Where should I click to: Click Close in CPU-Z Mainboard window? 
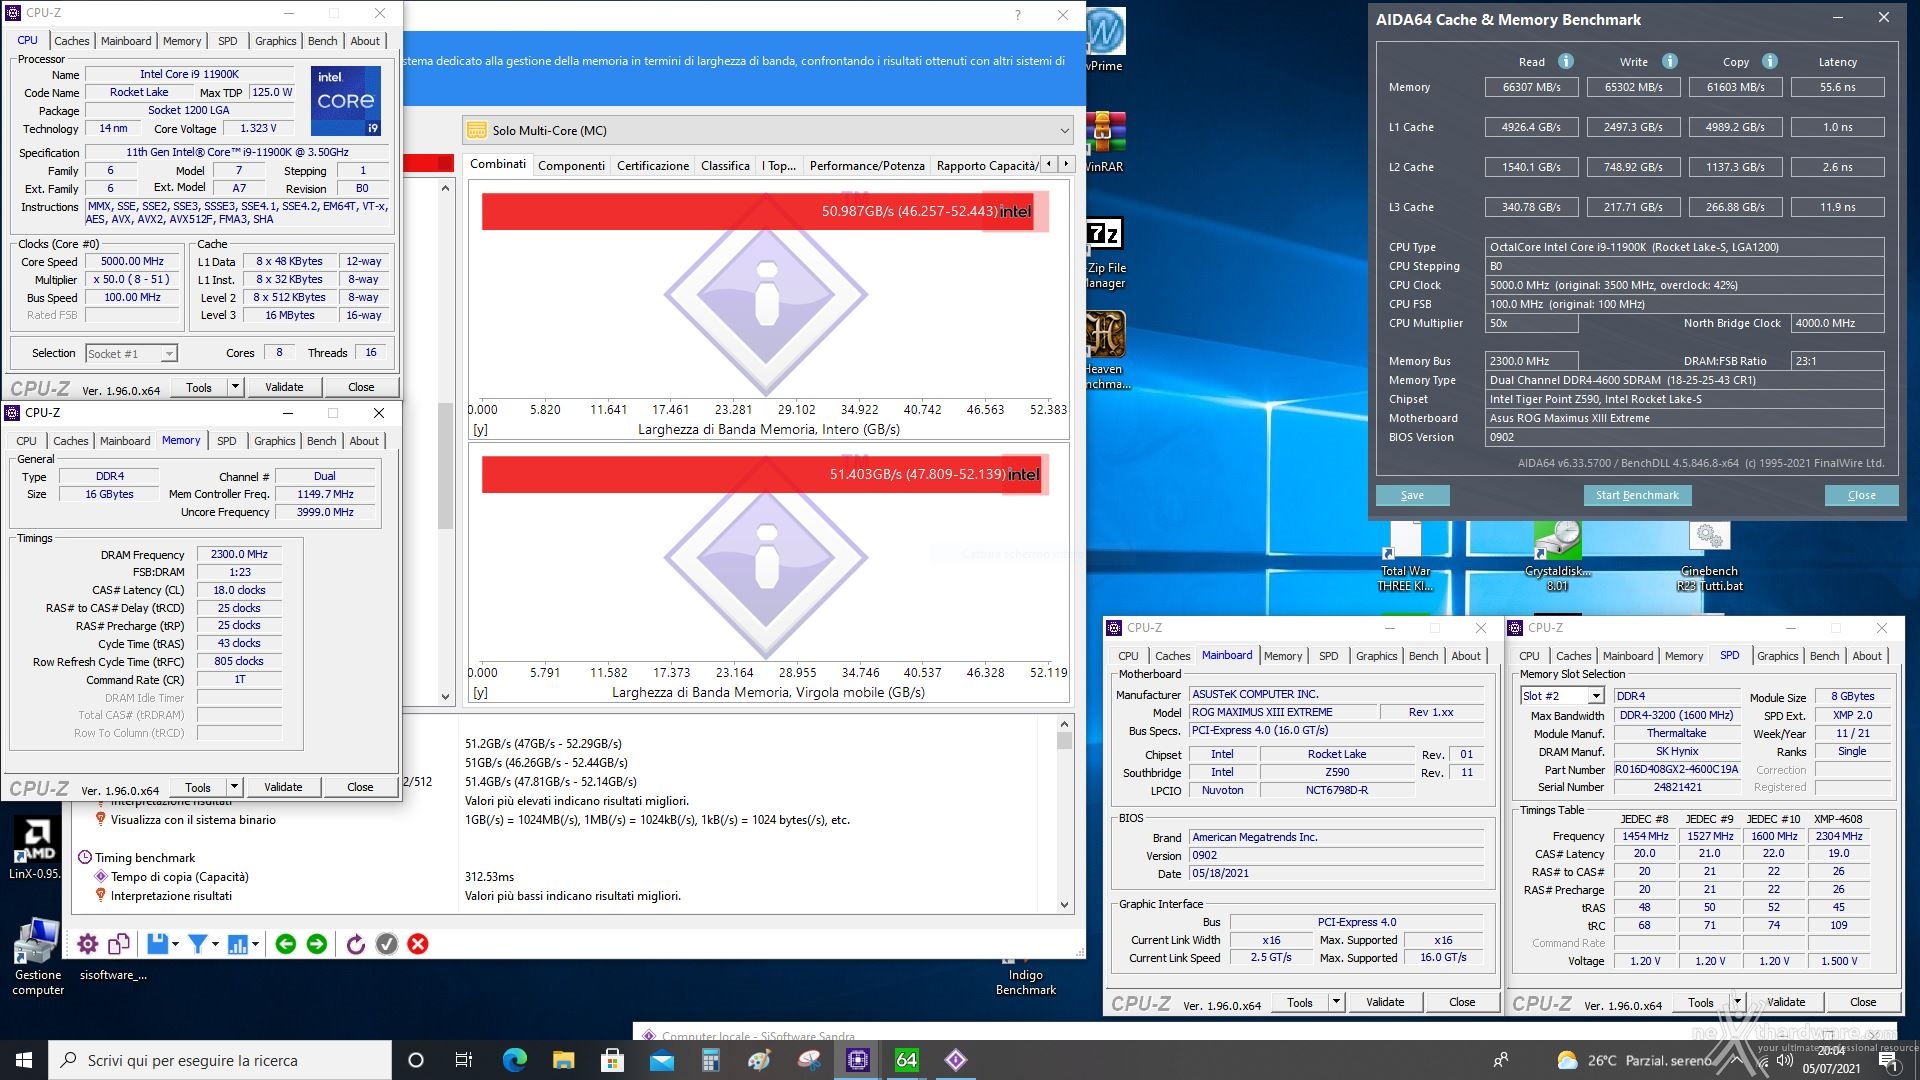[1462, 1002]
